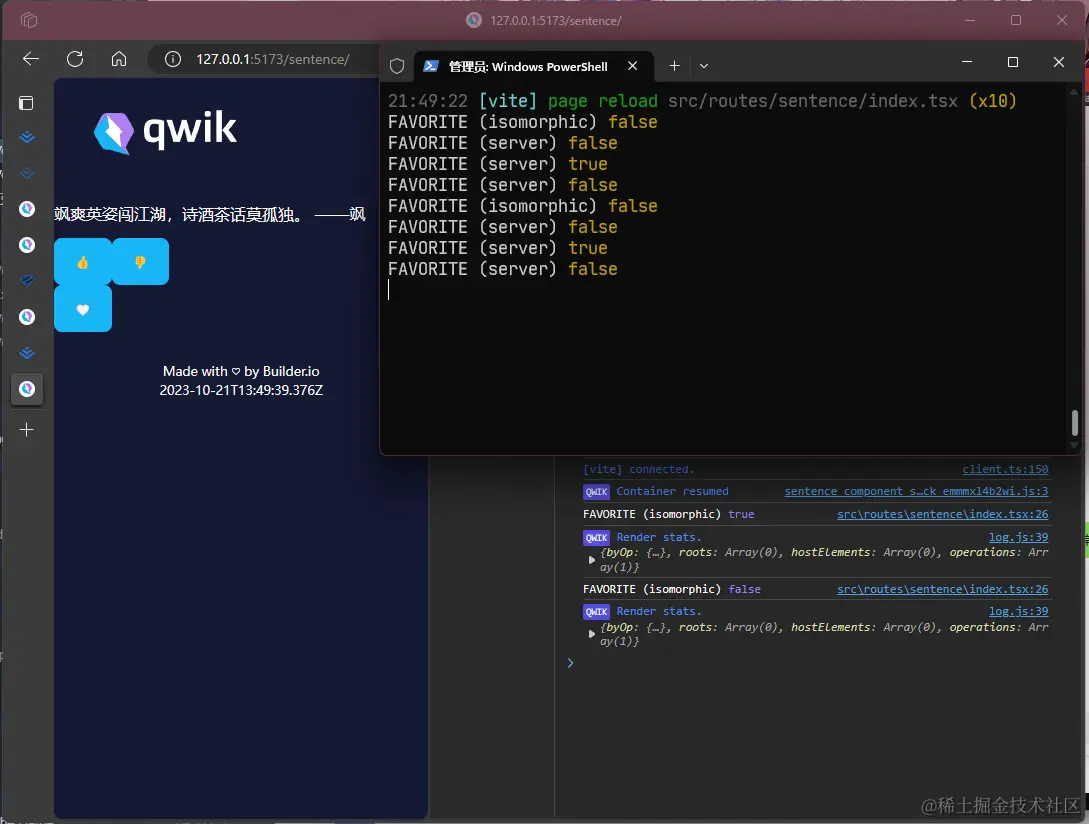The height and width of the screenshot is (824, 1089).
Task: Click the QWIK badge beside Container resumed
Action: click(x=597, y=492)
